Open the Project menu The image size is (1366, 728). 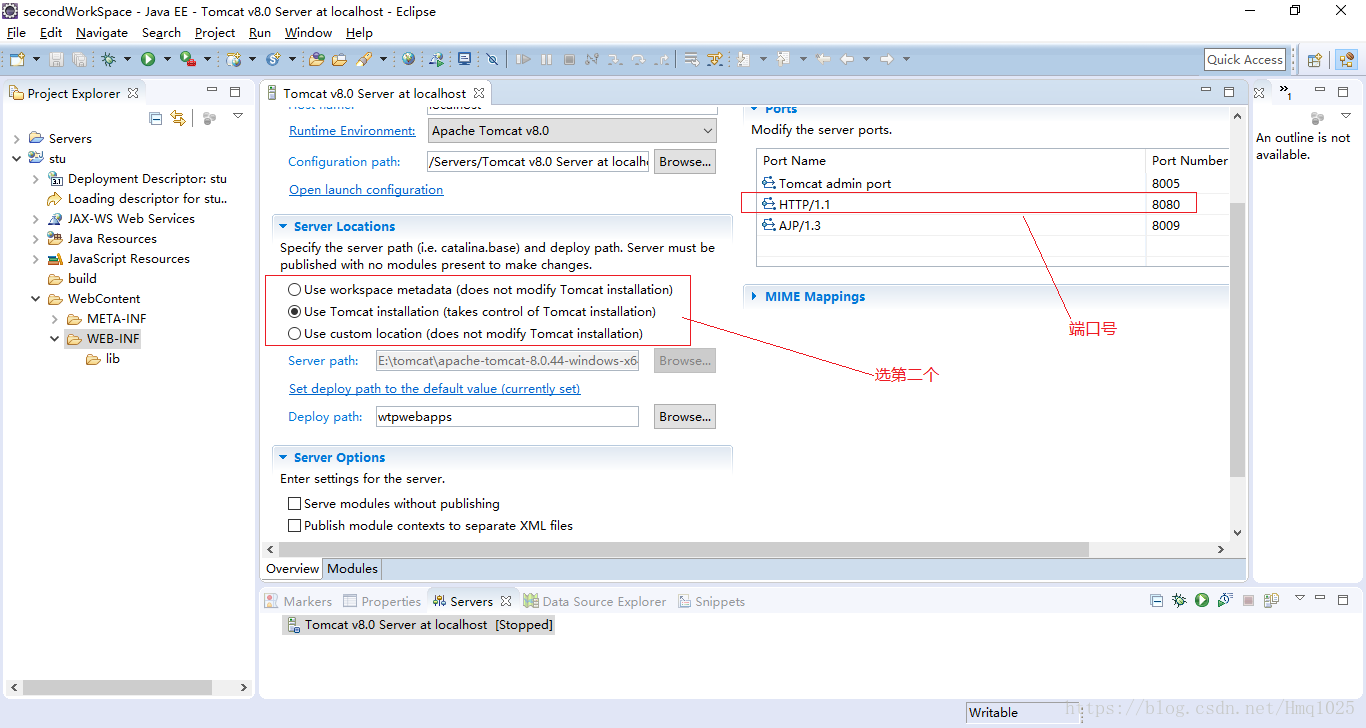(x=215, y=33)
